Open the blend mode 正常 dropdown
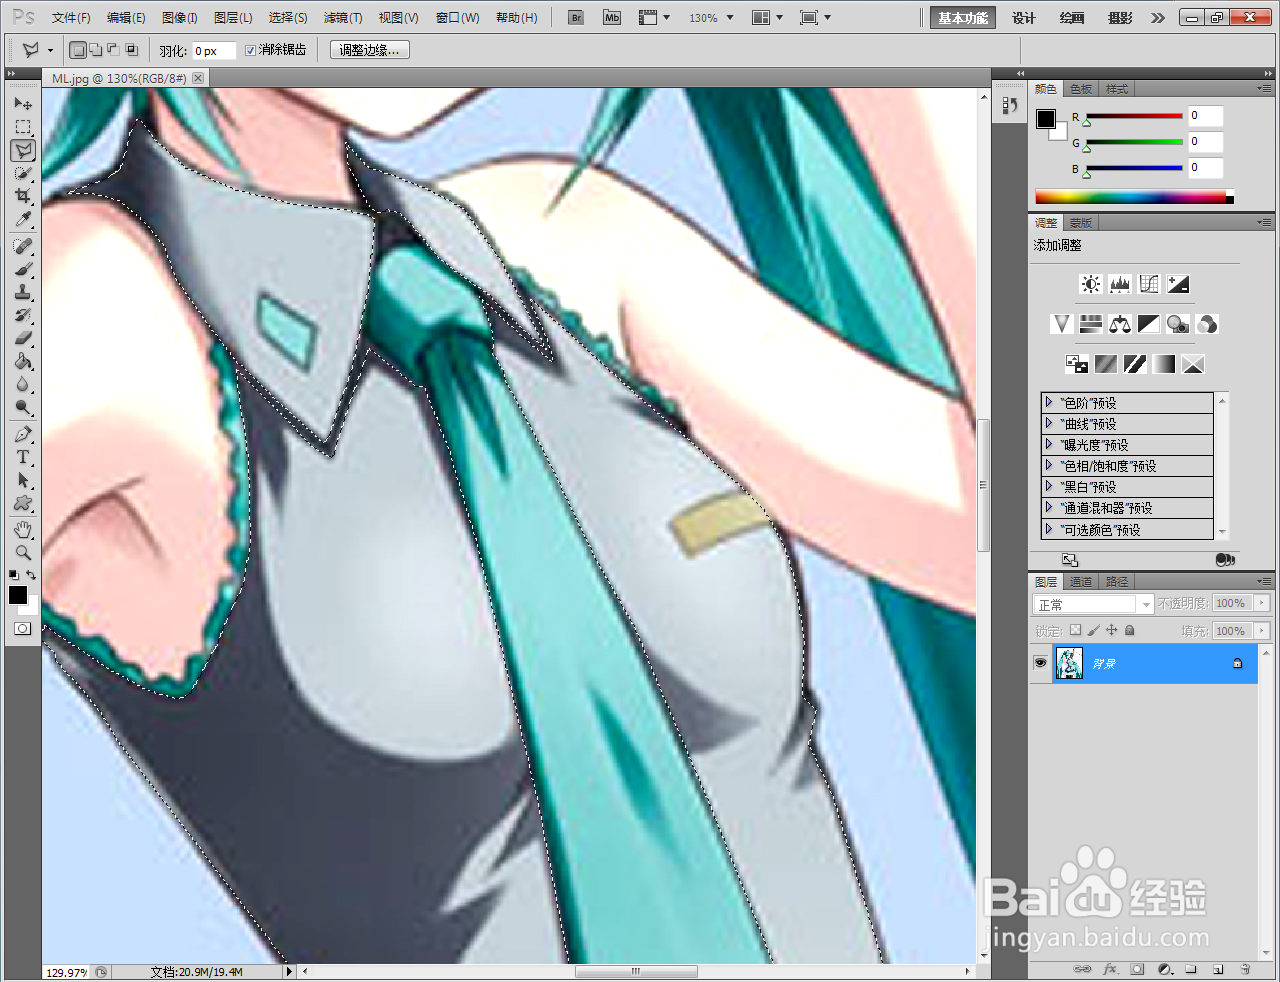 tap(1093, 604)
